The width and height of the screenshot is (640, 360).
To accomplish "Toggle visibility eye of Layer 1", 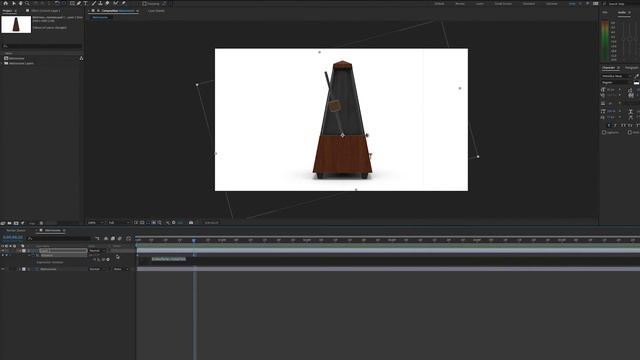I will tap(3, 251).
